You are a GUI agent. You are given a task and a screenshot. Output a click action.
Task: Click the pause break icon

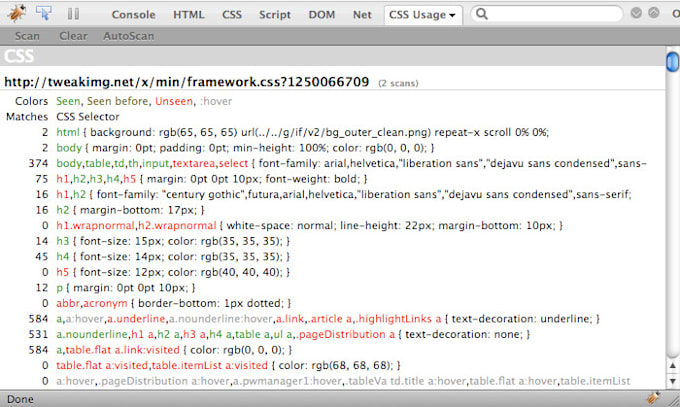pos(73,15)
